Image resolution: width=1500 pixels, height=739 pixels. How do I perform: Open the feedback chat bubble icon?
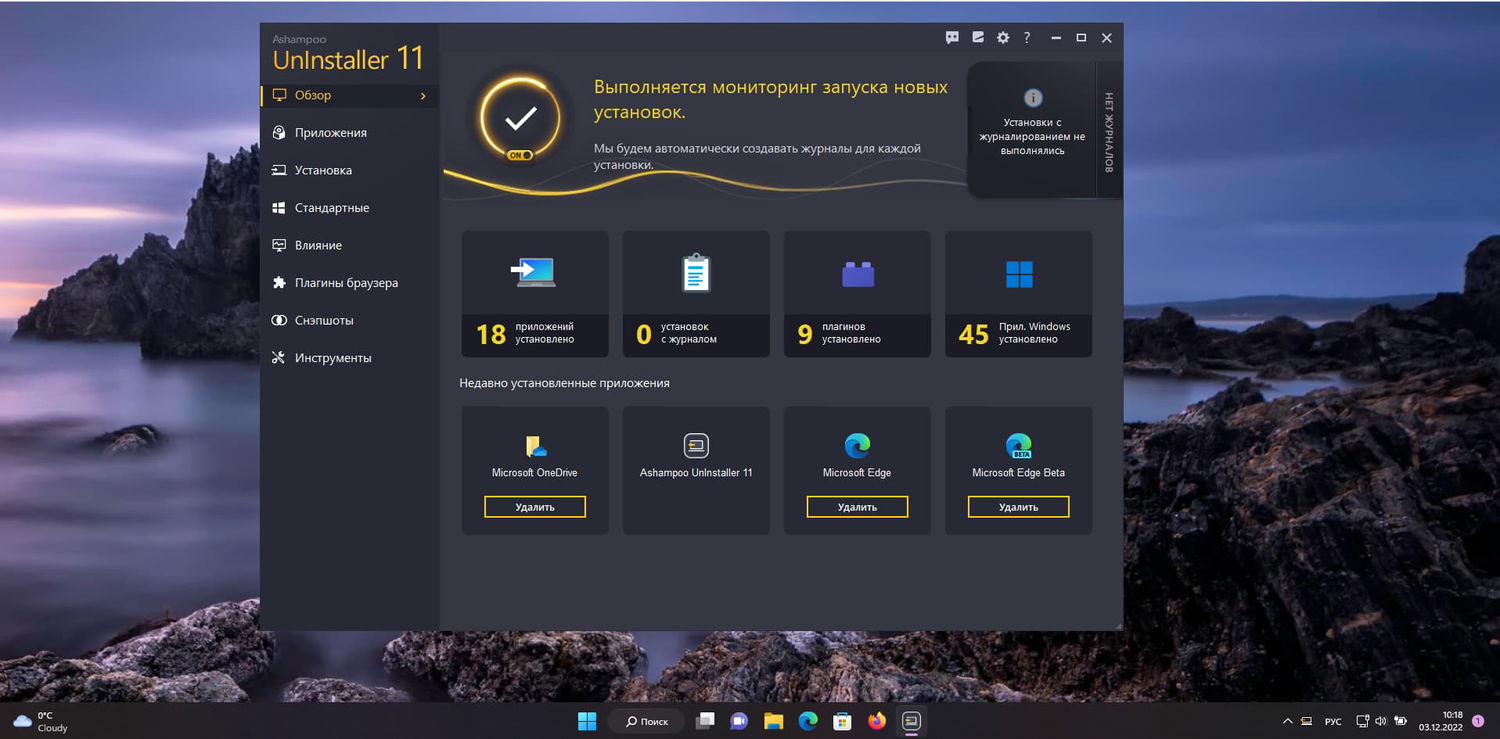[952, 38]
